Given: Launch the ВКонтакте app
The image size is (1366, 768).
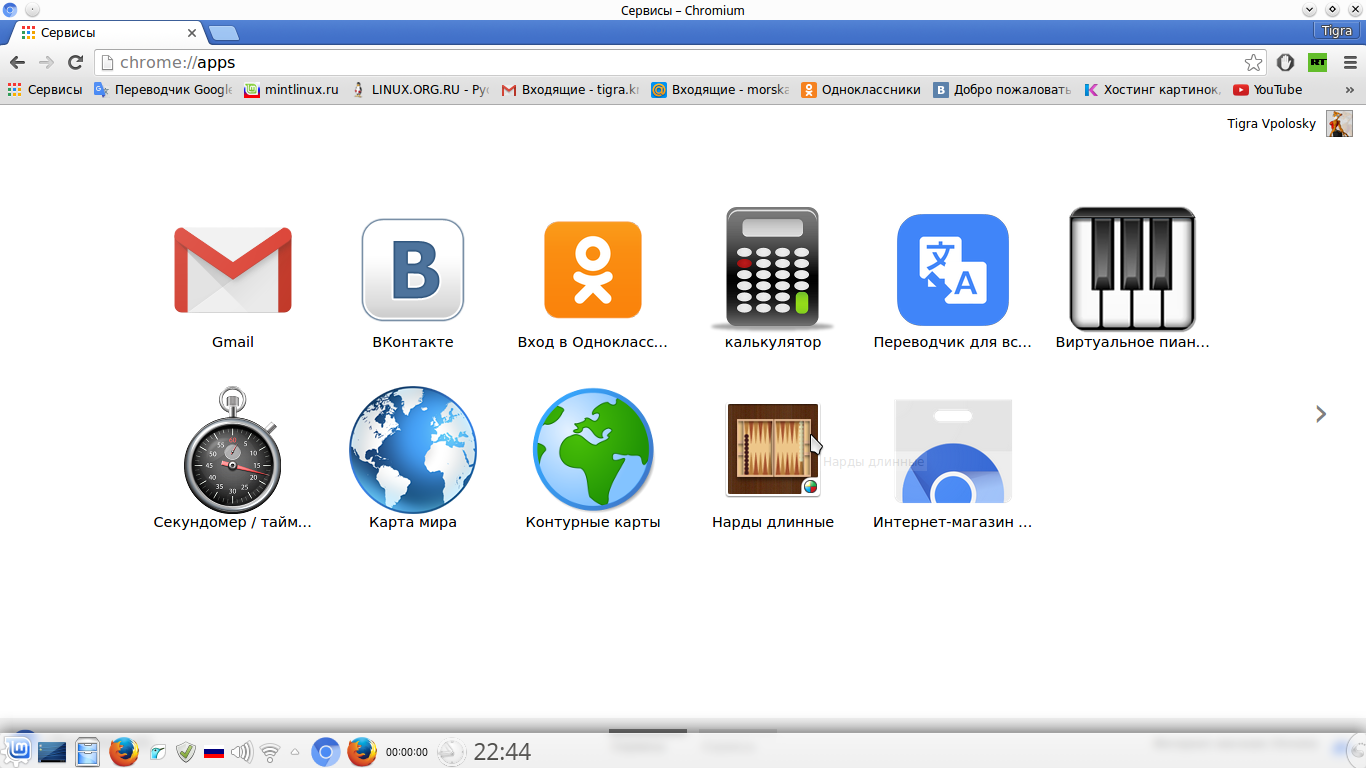Looking at the screenshot, I should [x=413, y=270].
